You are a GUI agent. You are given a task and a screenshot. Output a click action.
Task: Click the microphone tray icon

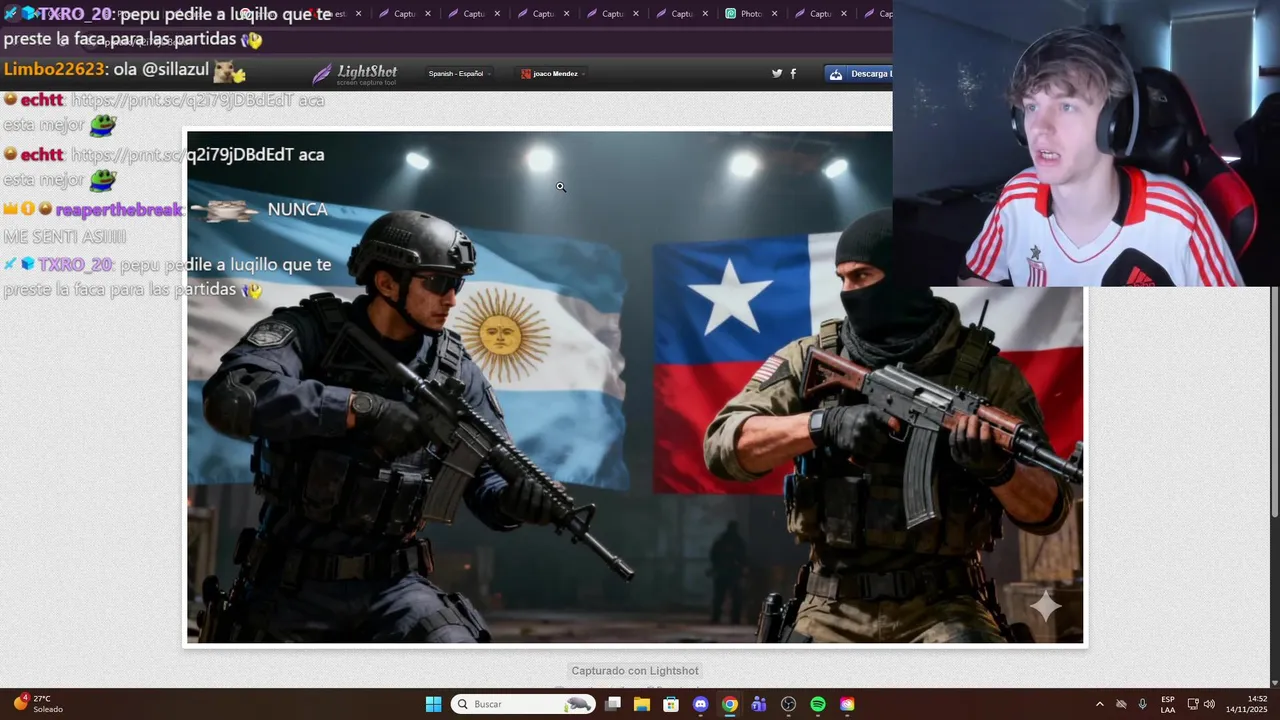pos(1142,704)
